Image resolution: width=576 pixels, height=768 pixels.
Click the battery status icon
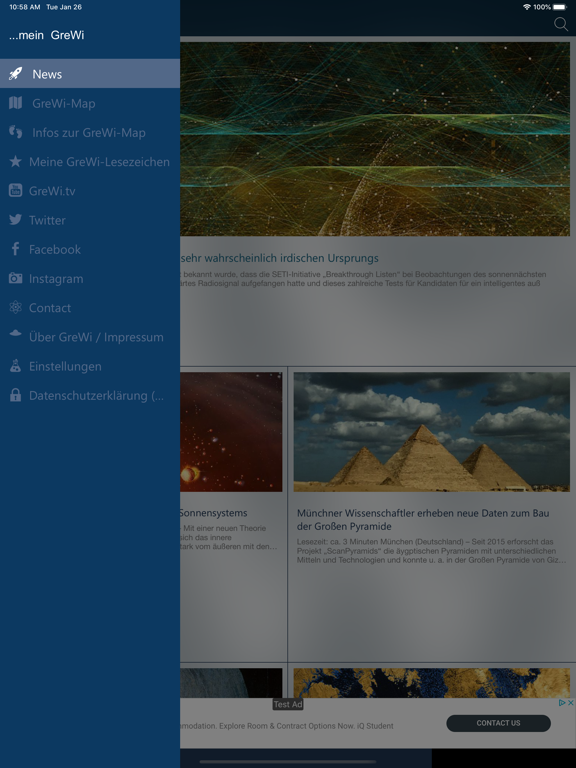click(560, 7)
